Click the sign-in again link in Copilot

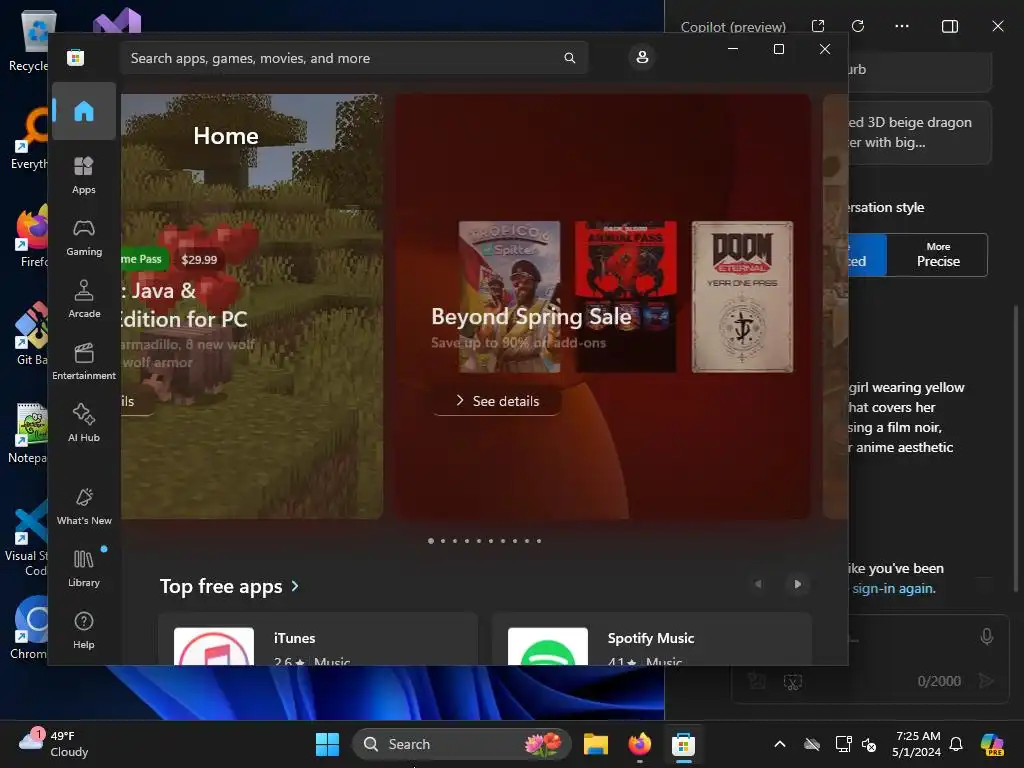[893, 588]
